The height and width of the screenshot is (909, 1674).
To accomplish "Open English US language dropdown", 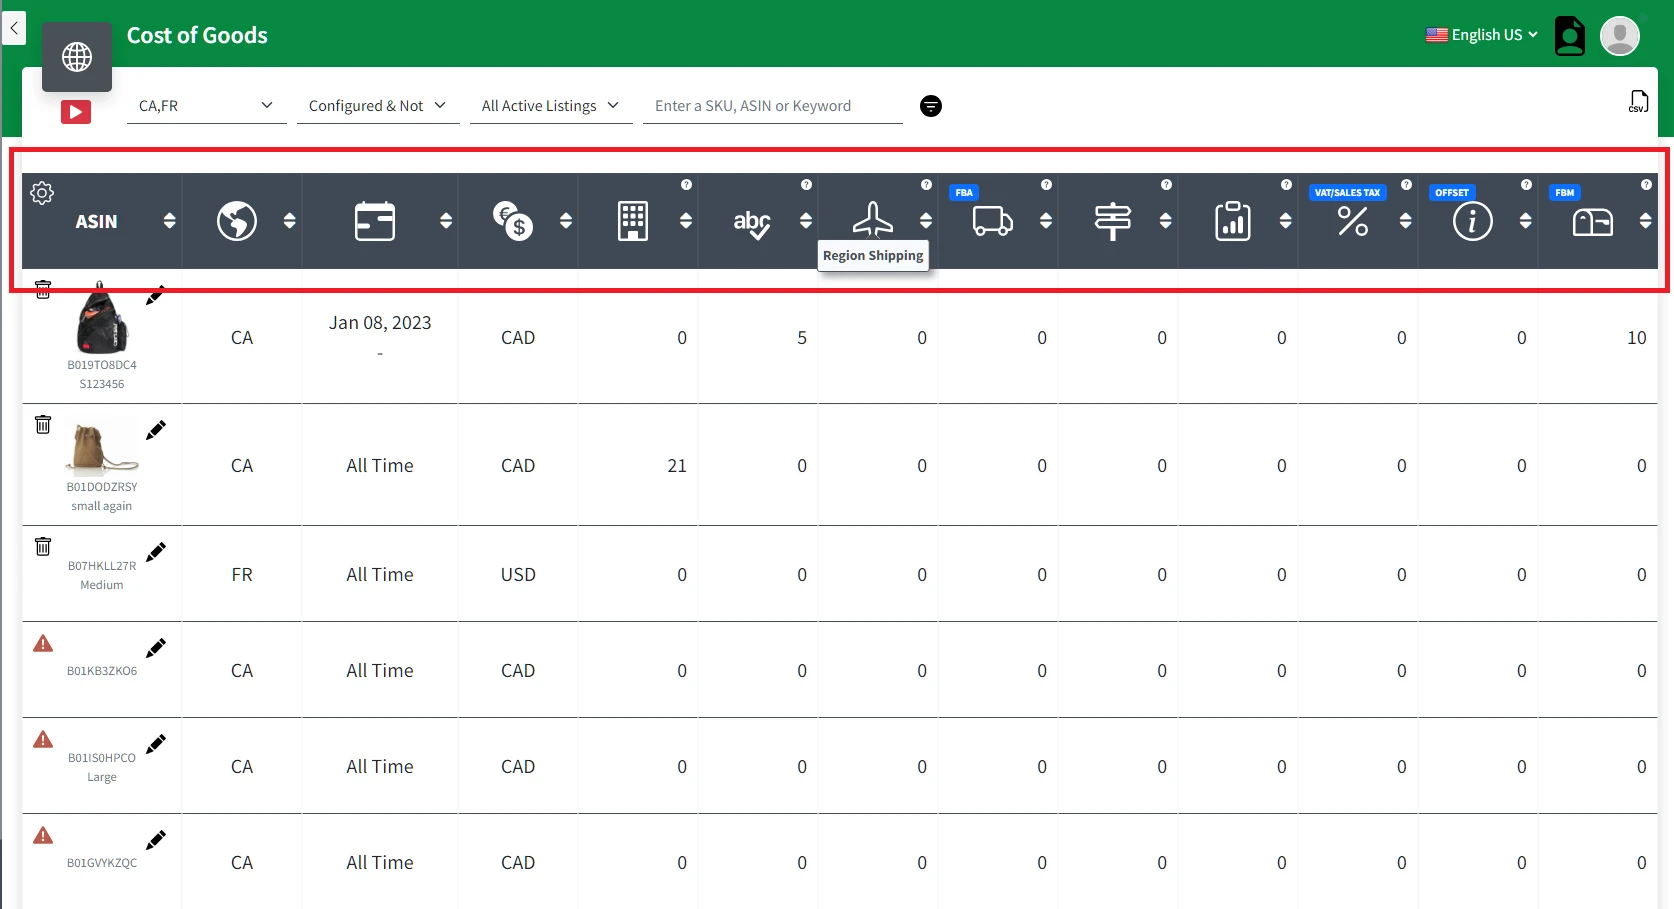I will click(1482, 35).
